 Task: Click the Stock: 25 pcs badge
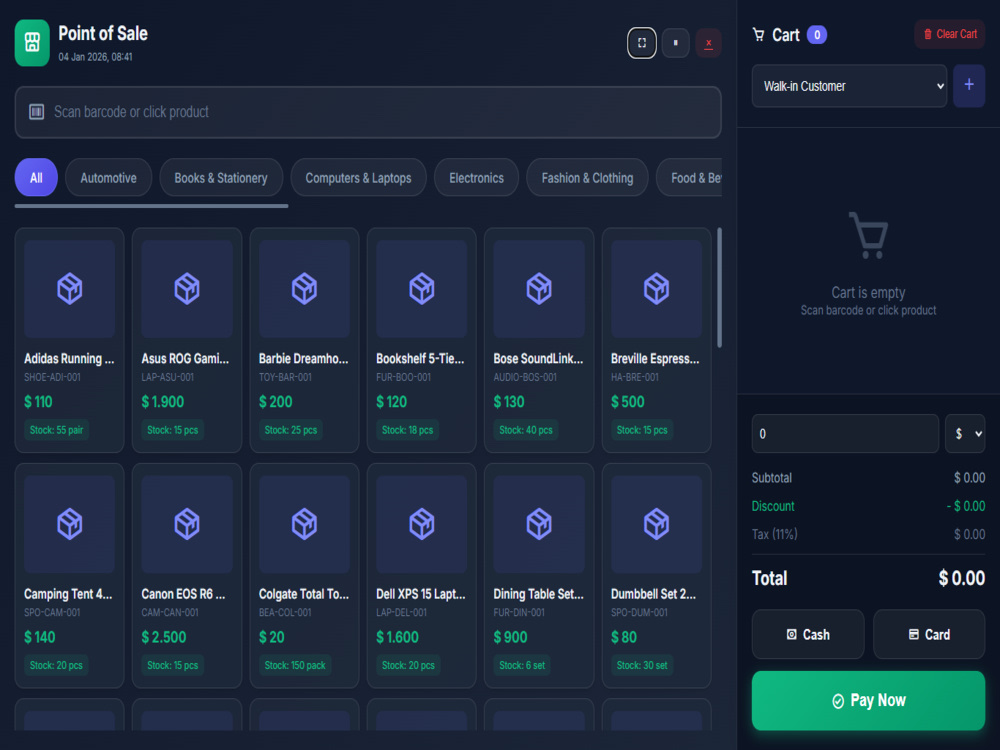tap(291, 430)
